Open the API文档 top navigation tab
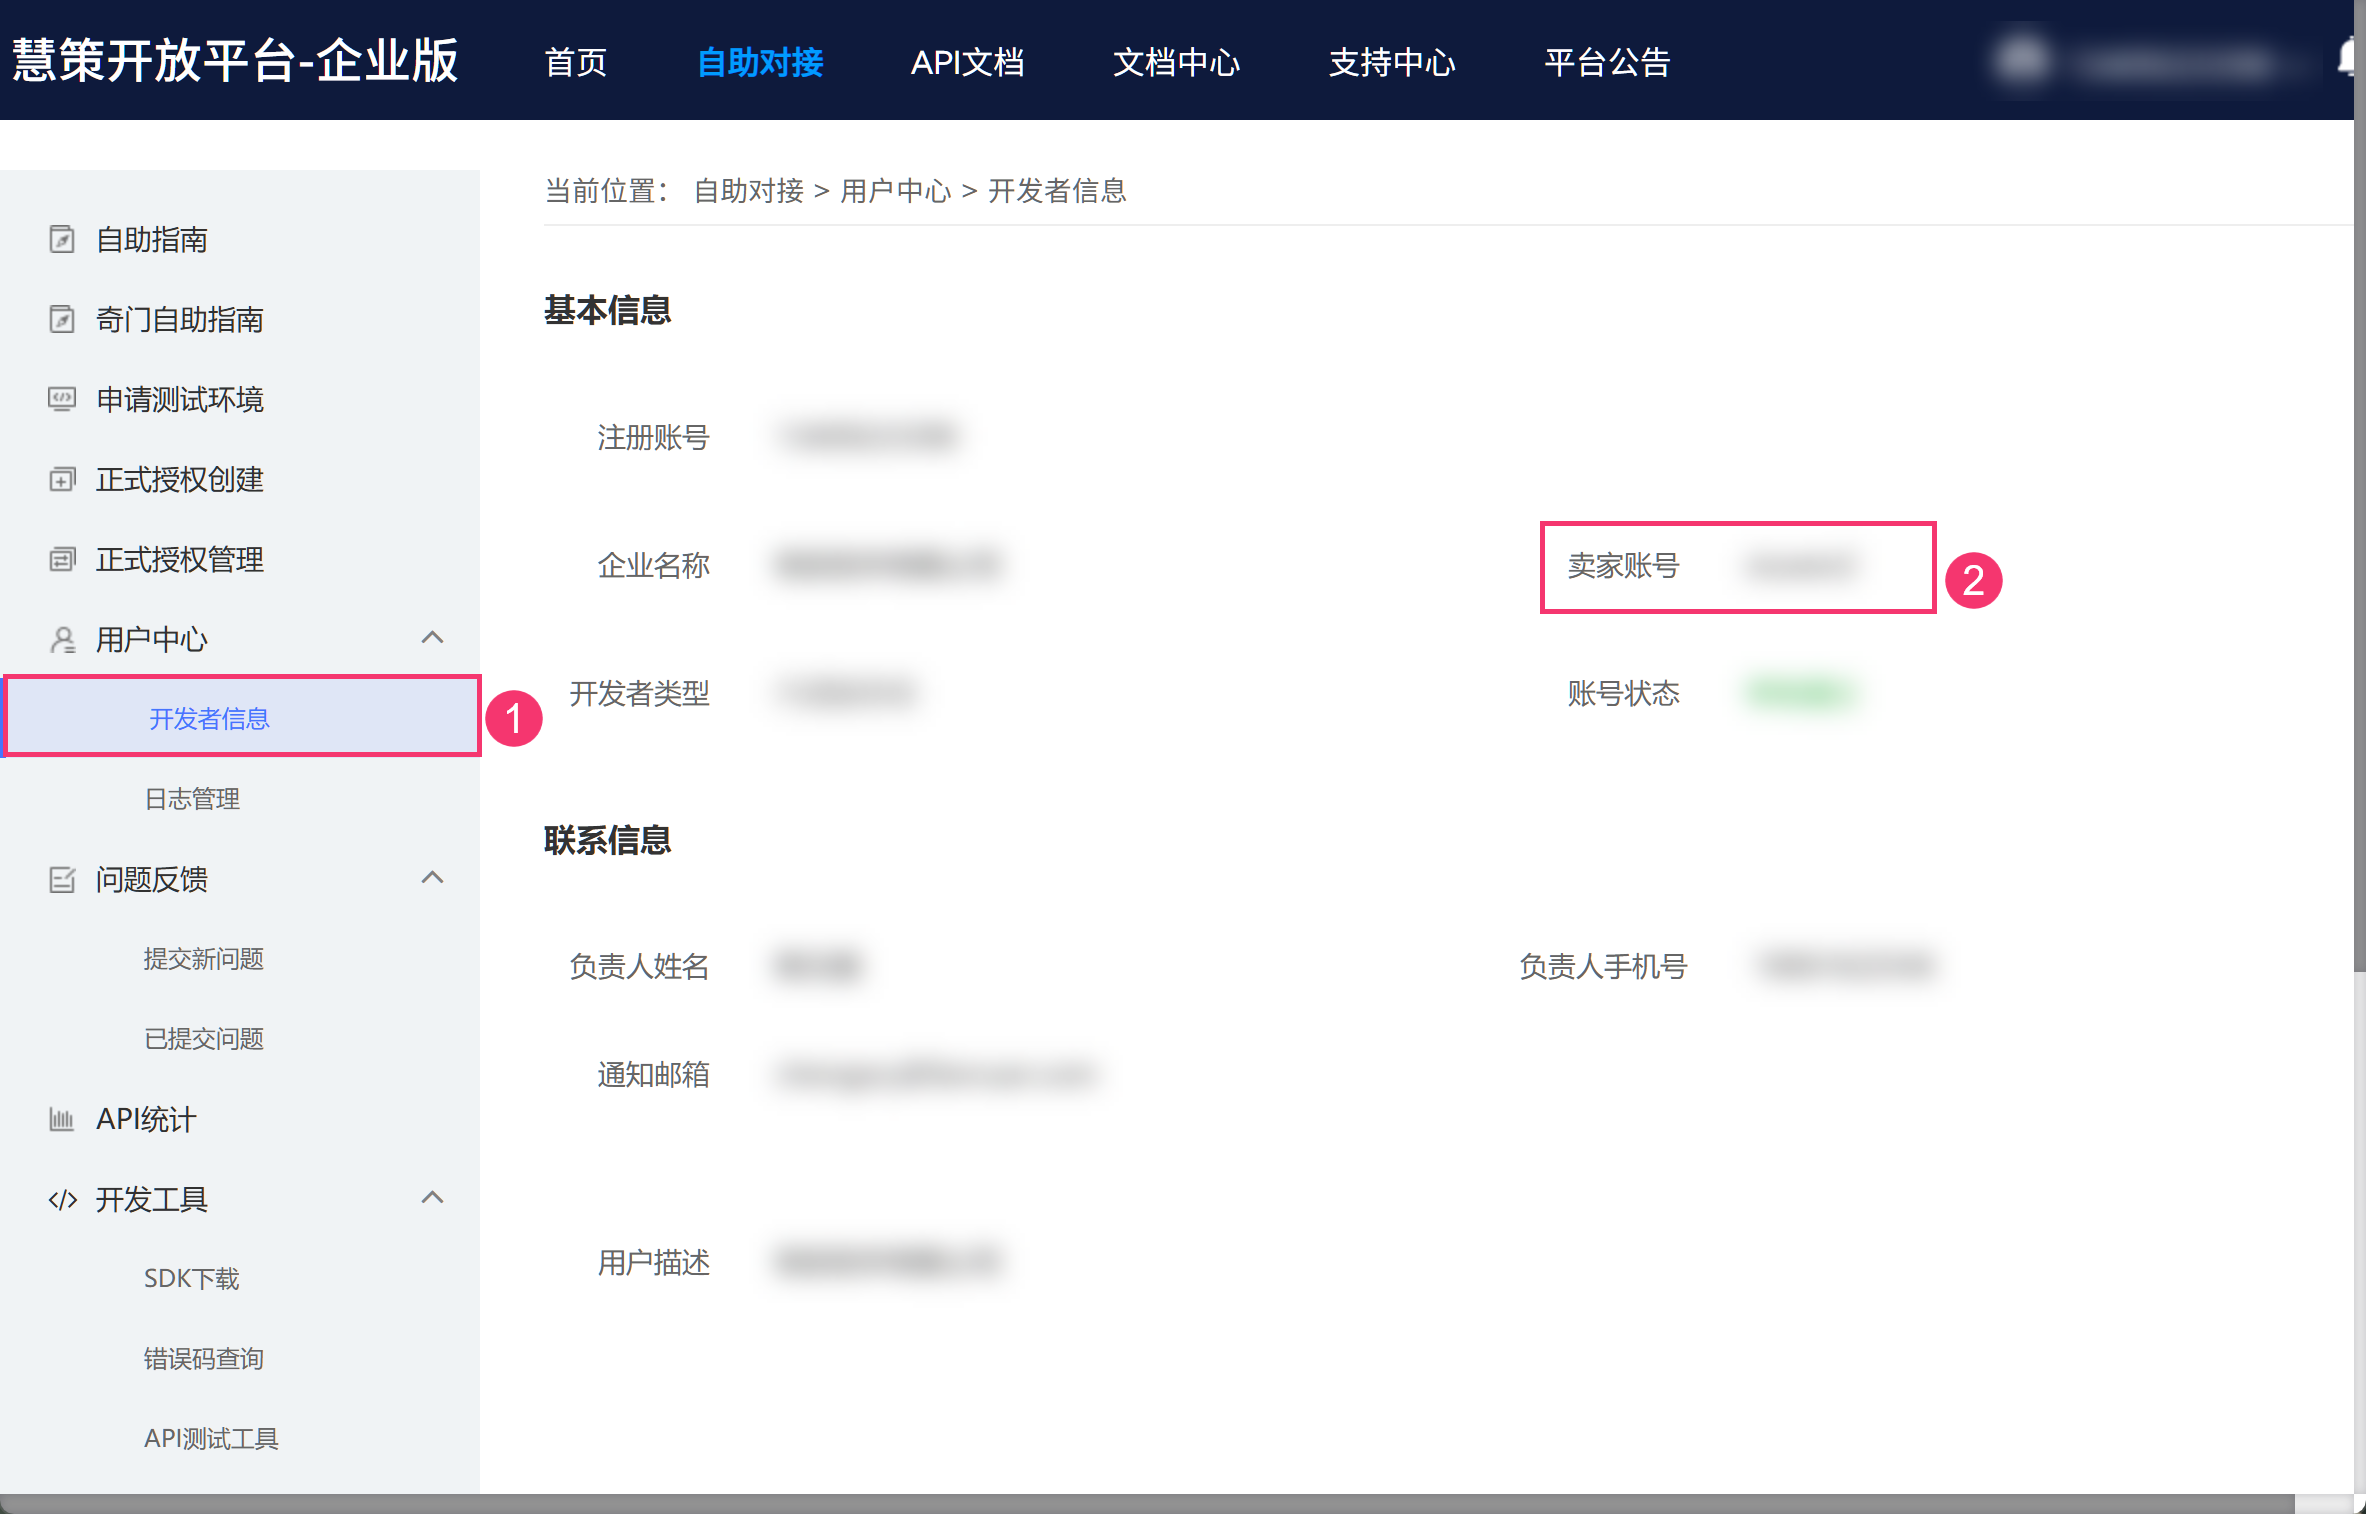Image resolution: width=2366 pixels, height=1514 pixels. 967,62
